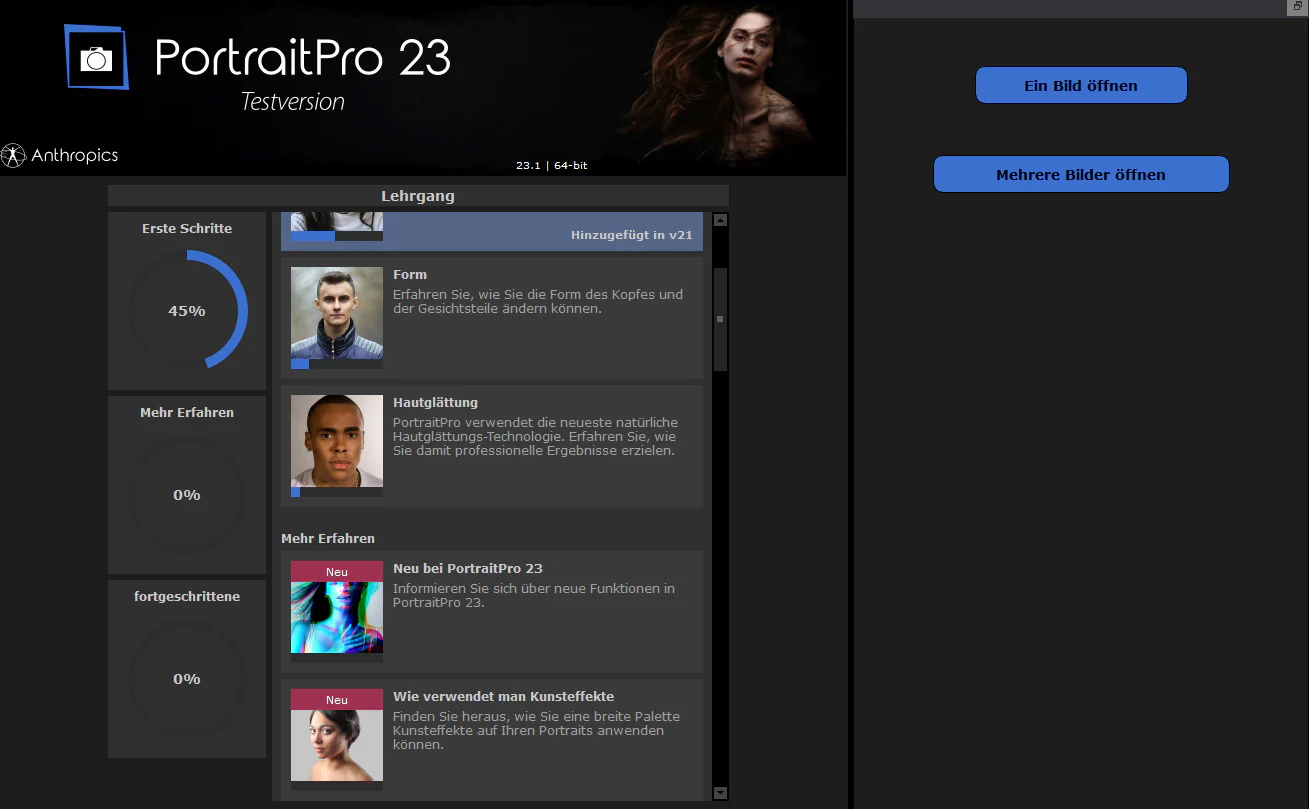The image size is (1309, 809).
Task: Open the "Mehr Erfahren" 0% progress panel
Action: (x=187, y=485)
